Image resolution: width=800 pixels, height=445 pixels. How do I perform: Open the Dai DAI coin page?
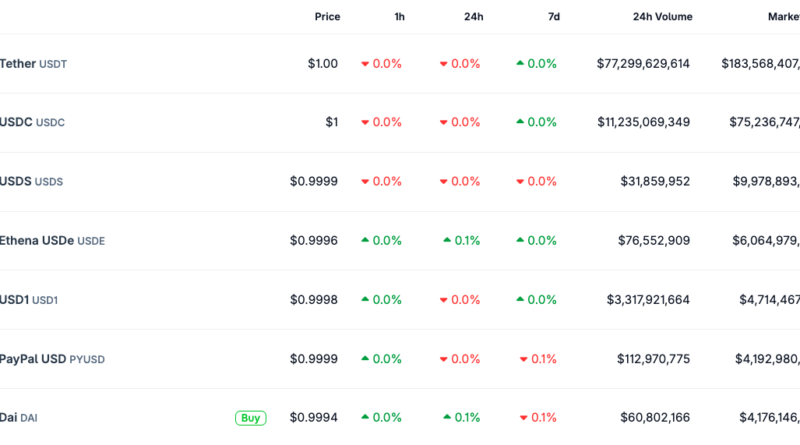coord(19,418)
